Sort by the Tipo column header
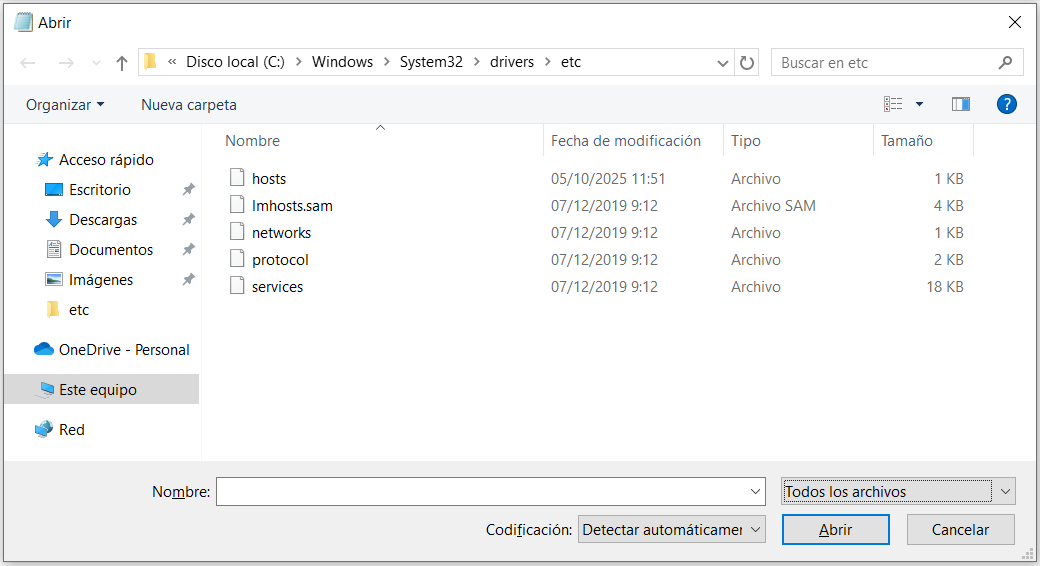This screenshot has height=566, width=1040. click(x=746, y=141)
